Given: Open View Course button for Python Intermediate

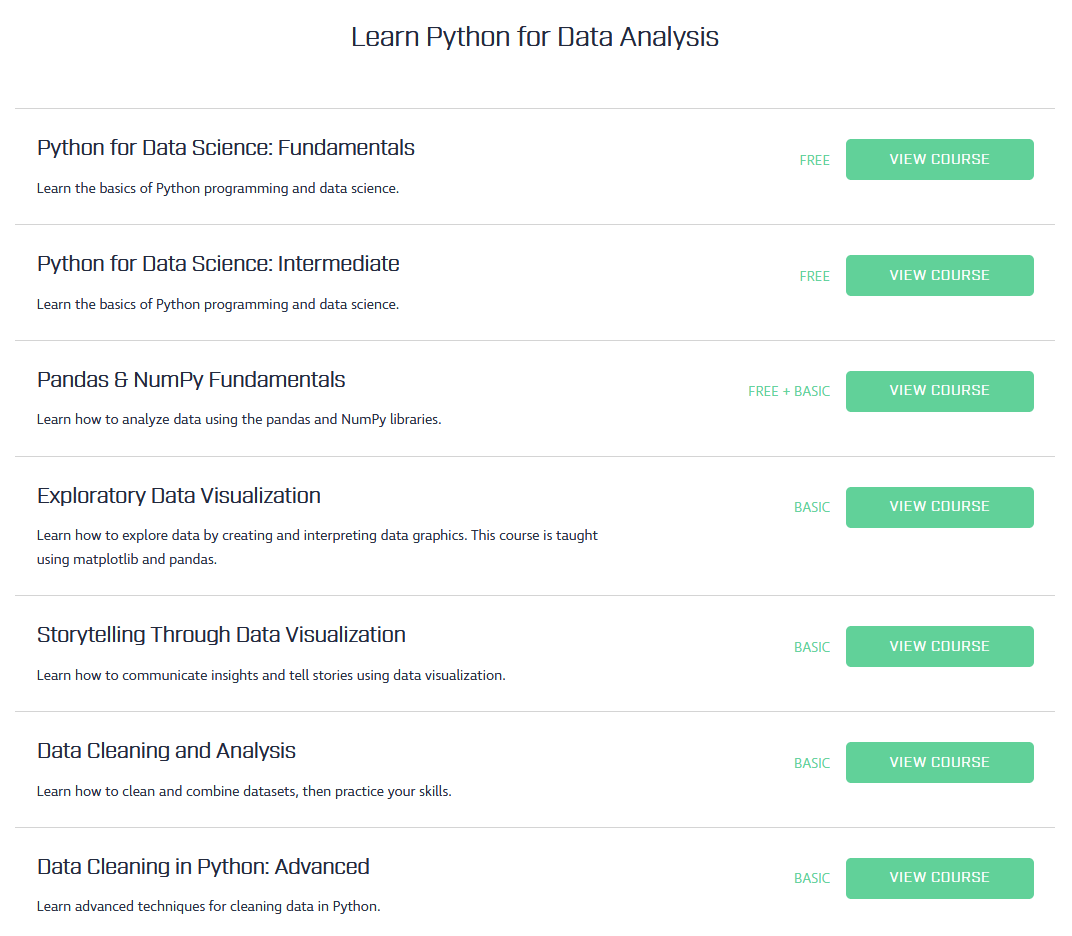Looking at the screenshot, I should click(939, 275).
